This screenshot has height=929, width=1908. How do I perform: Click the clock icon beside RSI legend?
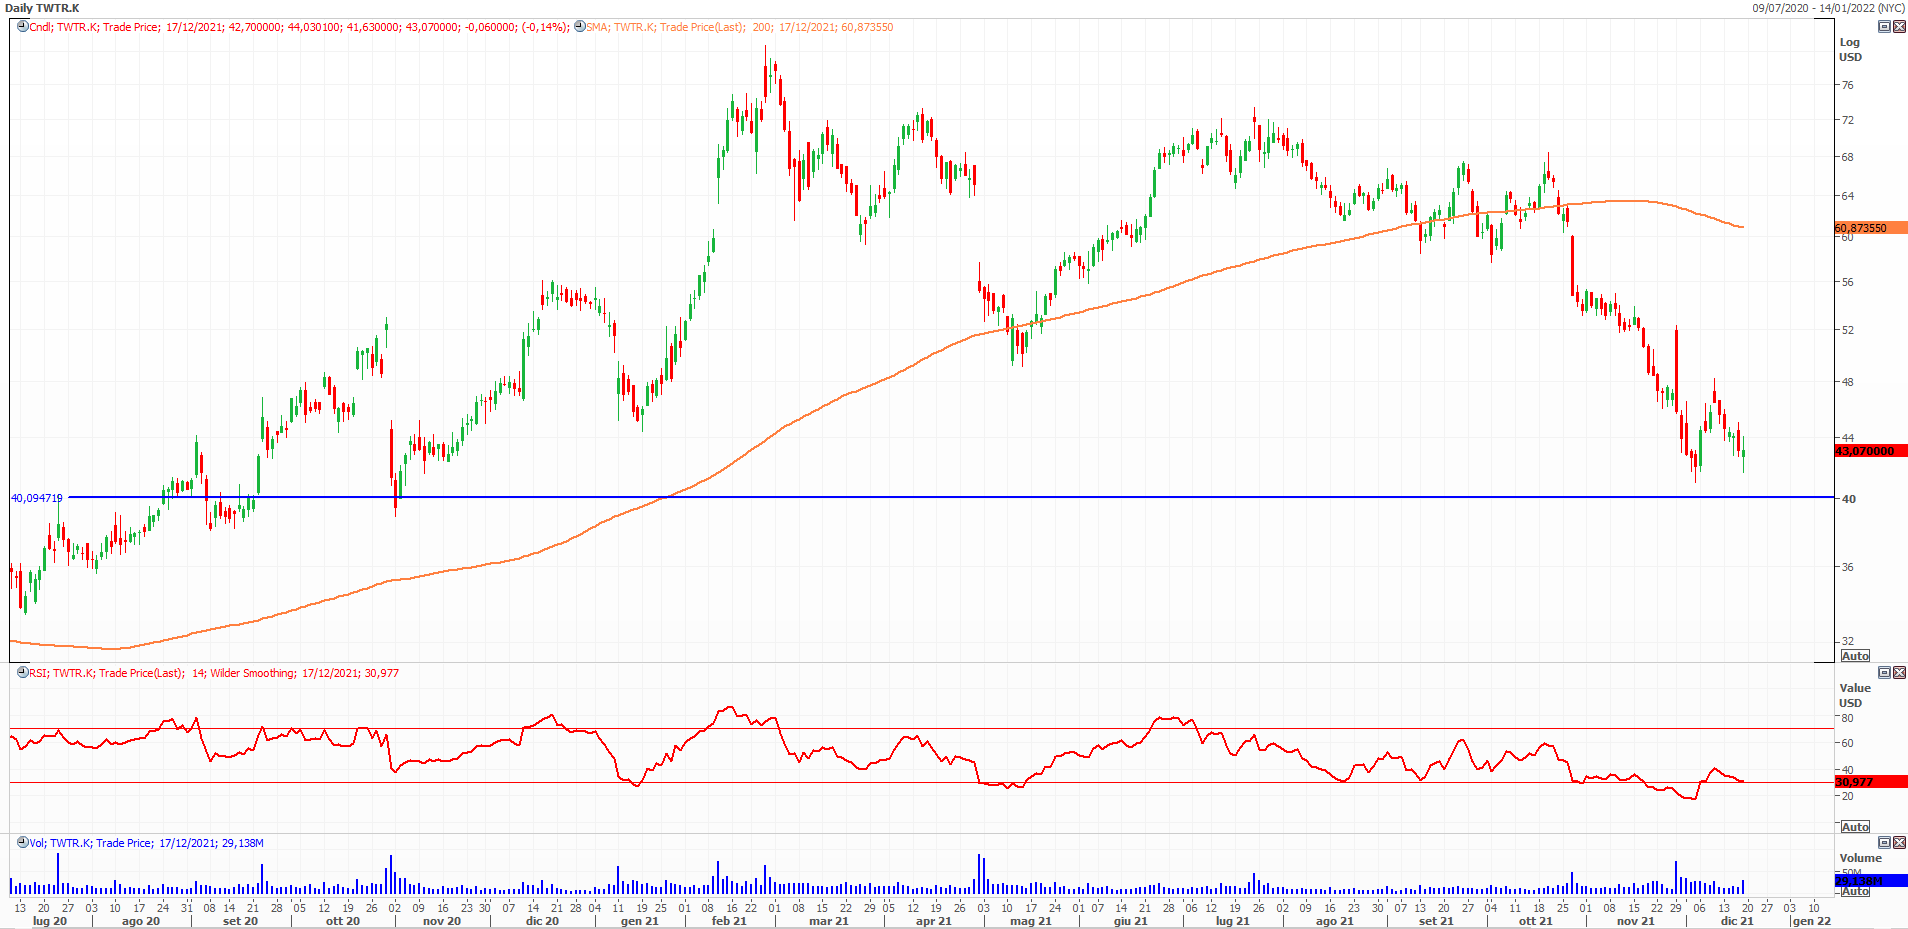[22, 673]
